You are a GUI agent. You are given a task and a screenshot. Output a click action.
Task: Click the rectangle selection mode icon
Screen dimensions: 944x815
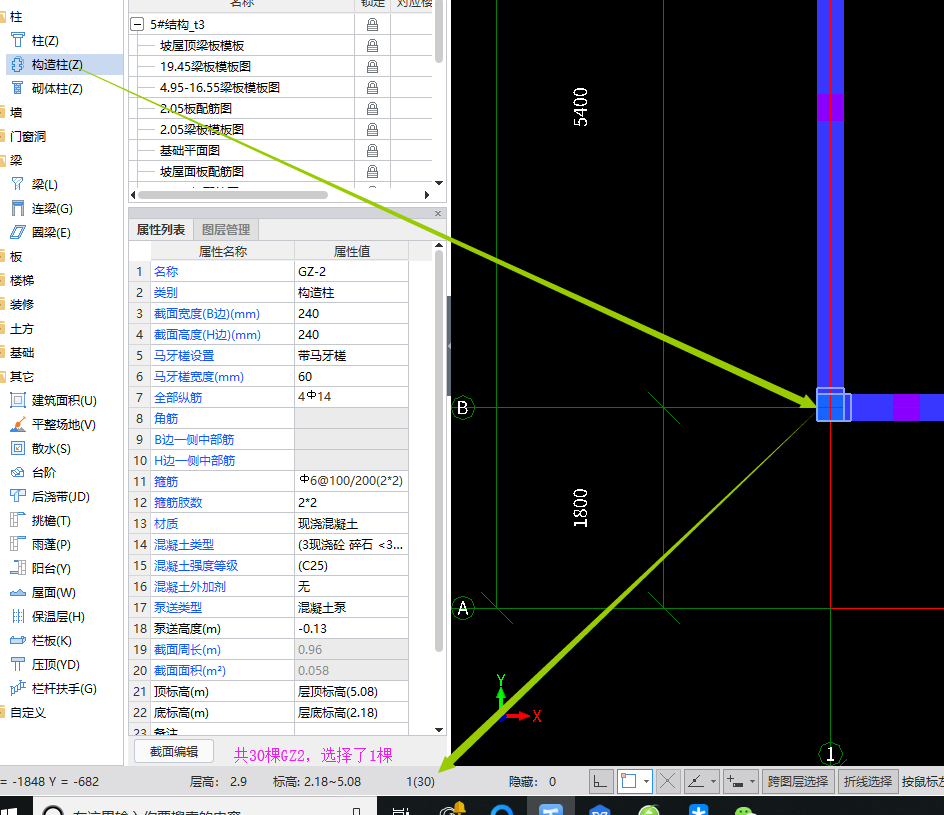[x=629, y=781]
